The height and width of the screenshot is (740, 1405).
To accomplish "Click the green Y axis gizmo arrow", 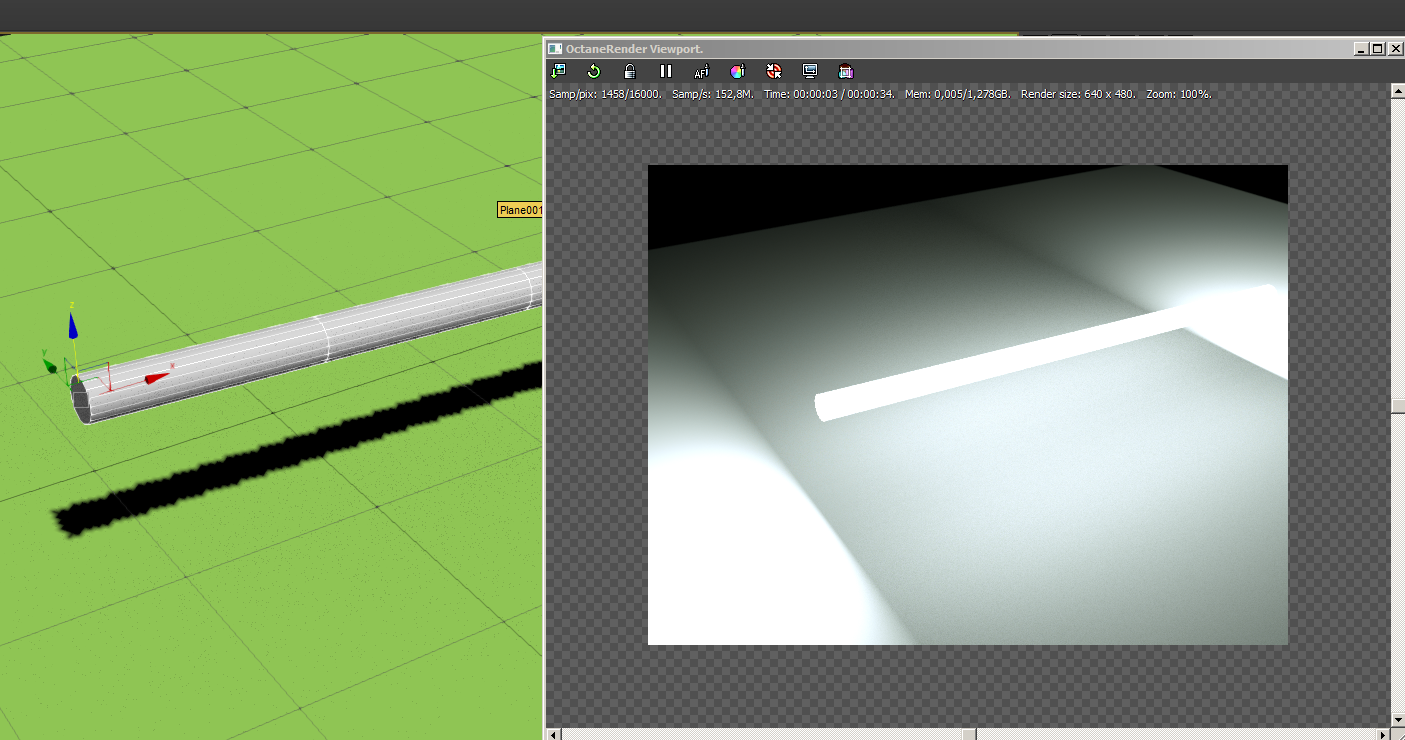I will coord(51,367).
